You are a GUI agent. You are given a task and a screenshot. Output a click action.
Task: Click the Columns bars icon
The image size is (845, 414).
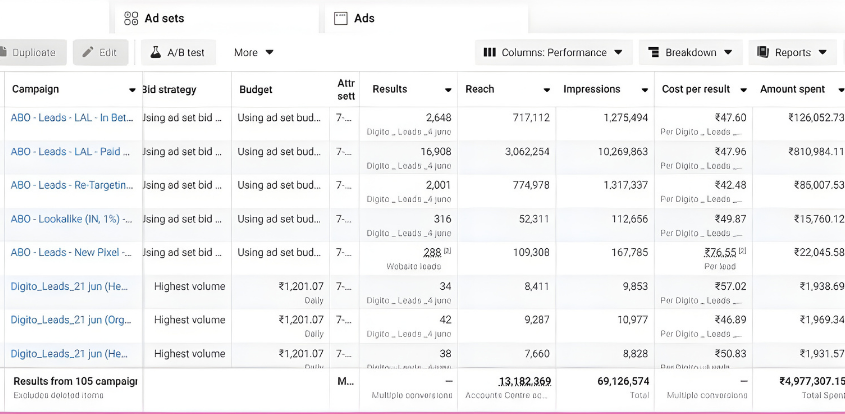pos(490,52)
